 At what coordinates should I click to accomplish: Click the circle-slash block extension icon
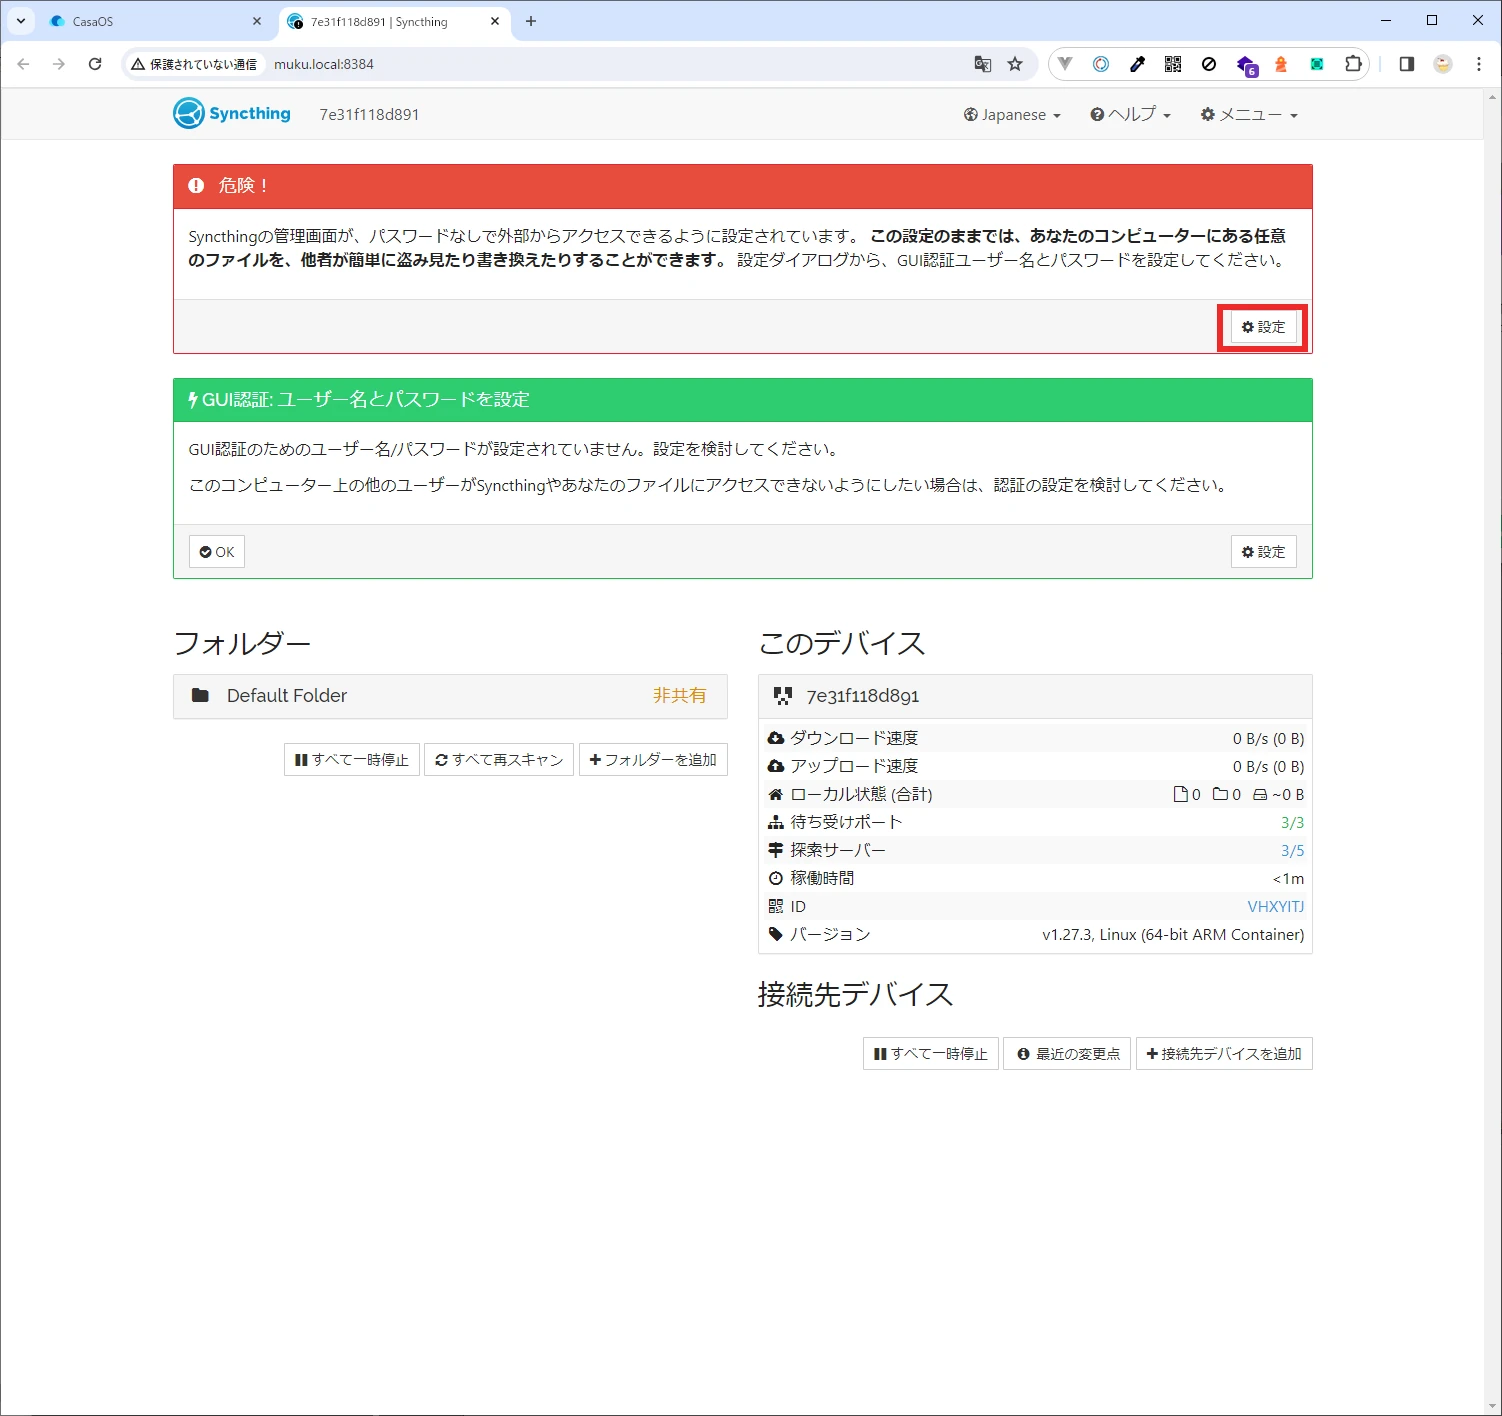point(1209,64)
